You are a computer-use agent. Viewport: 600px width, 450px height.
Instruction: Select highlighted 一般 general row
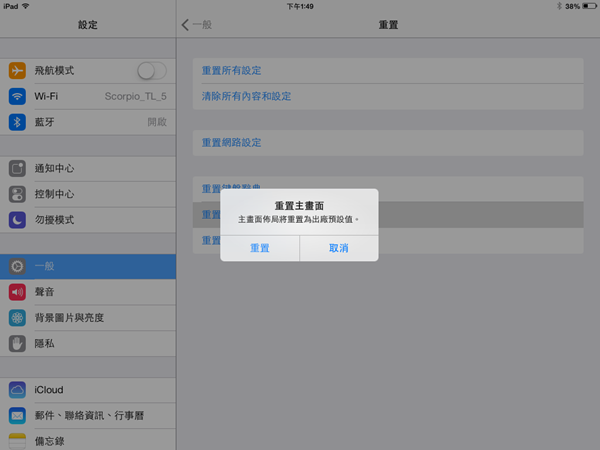(88, 266)
